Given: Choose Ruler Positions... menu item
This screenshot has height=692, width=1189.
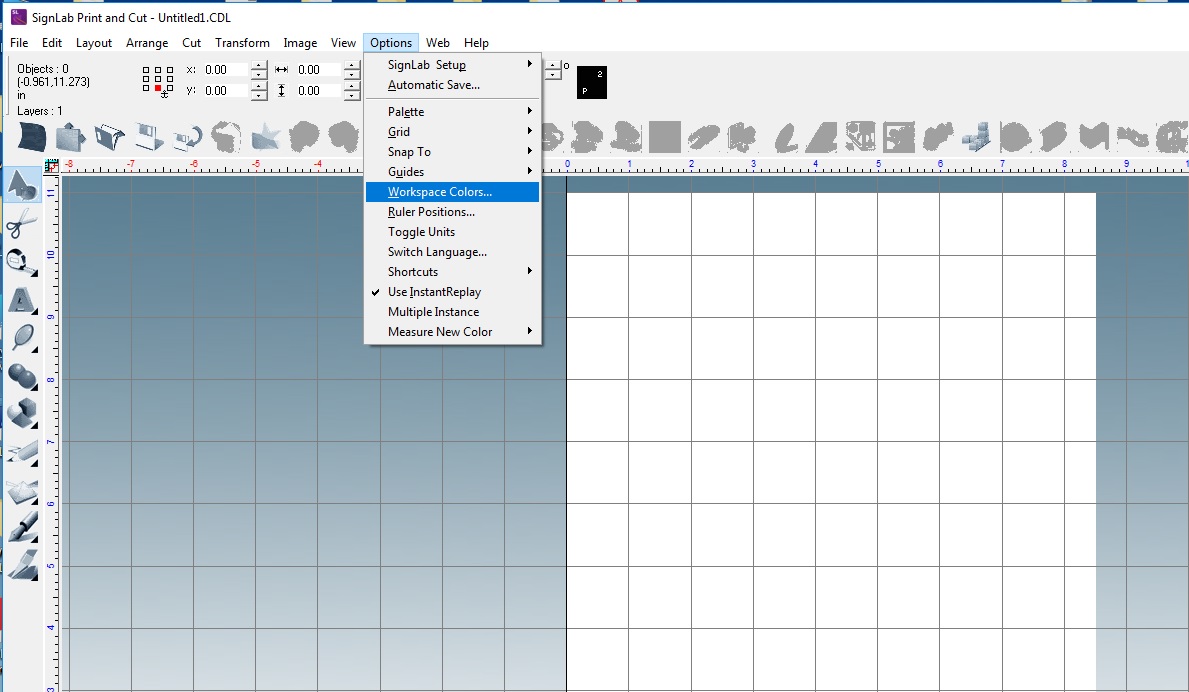Looking at the screenshot, I should (x=453, y=211).
